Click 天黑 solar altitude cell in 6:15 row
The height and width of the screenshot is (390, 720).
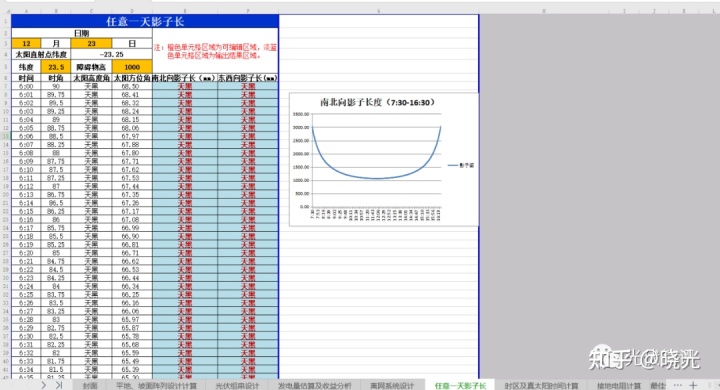point(91,211)
